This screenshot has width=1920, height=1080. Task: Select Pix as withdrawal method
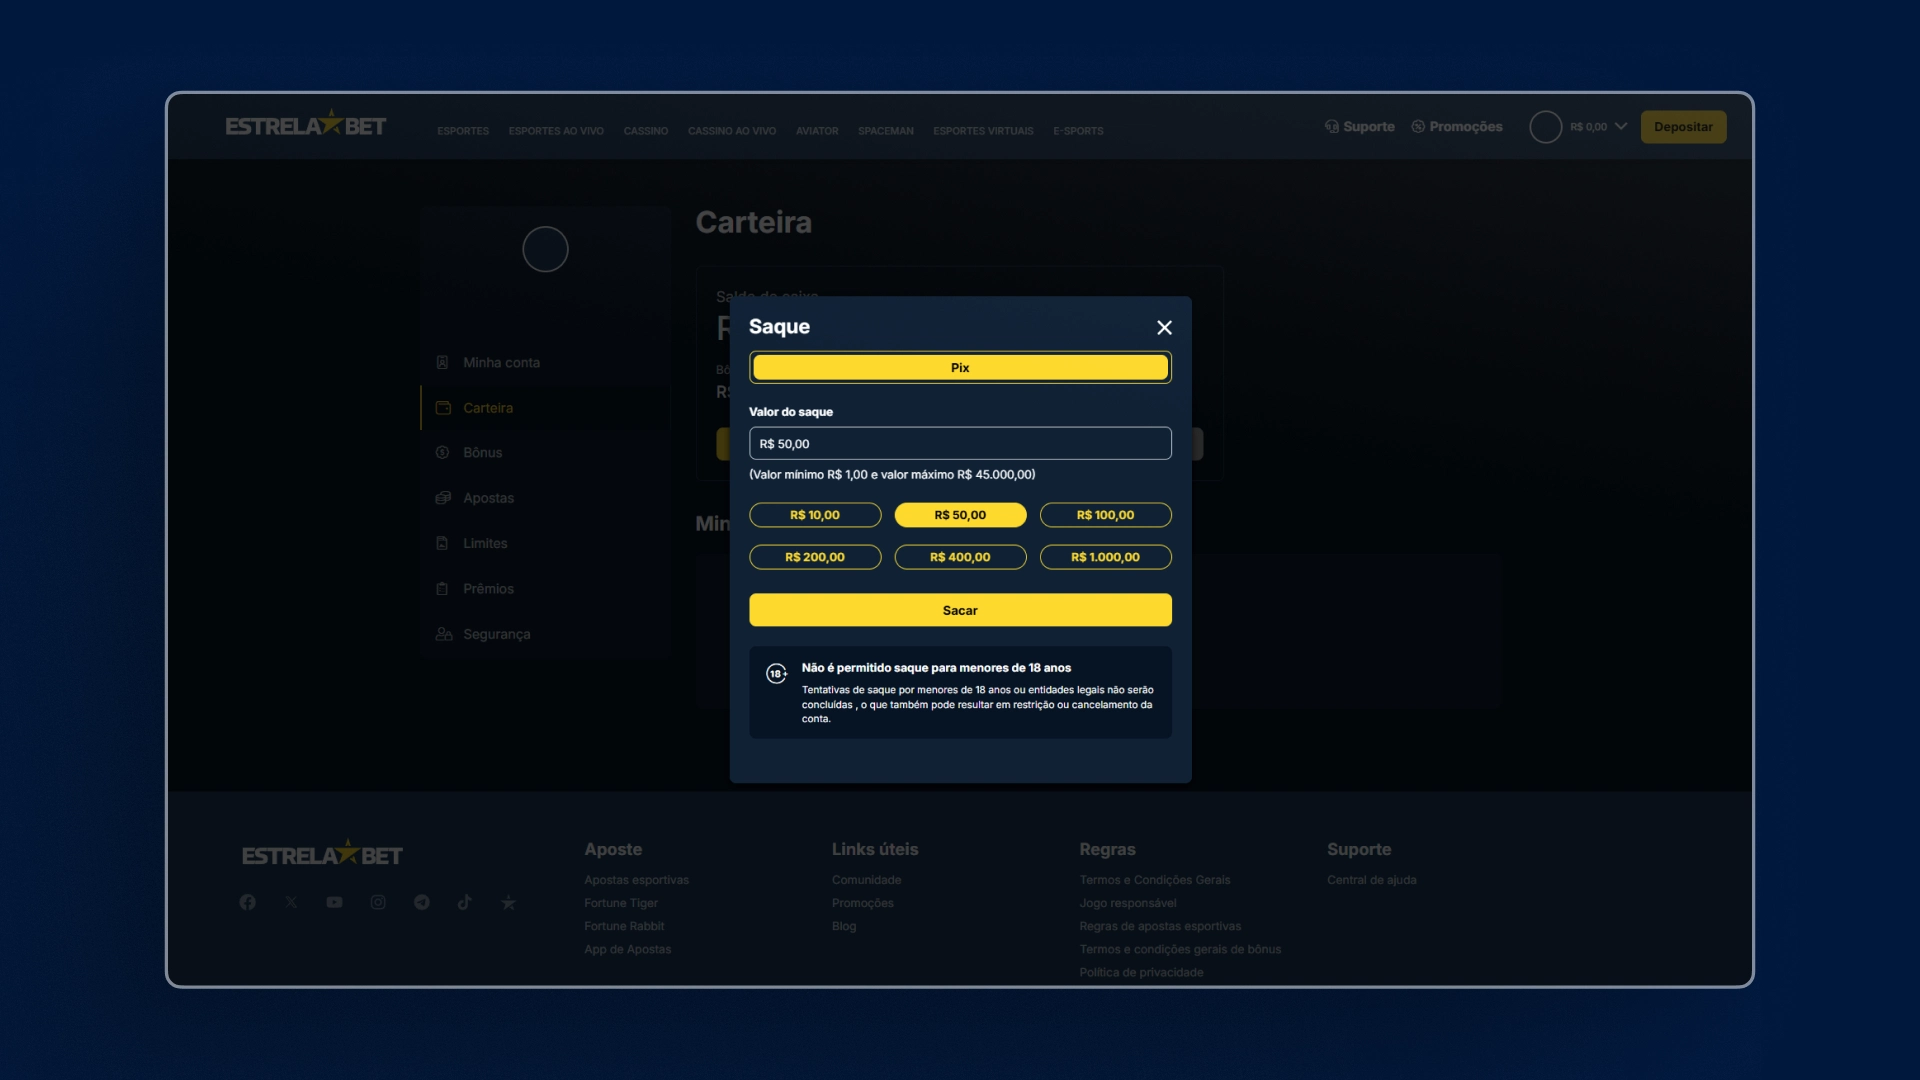[960, 368]
